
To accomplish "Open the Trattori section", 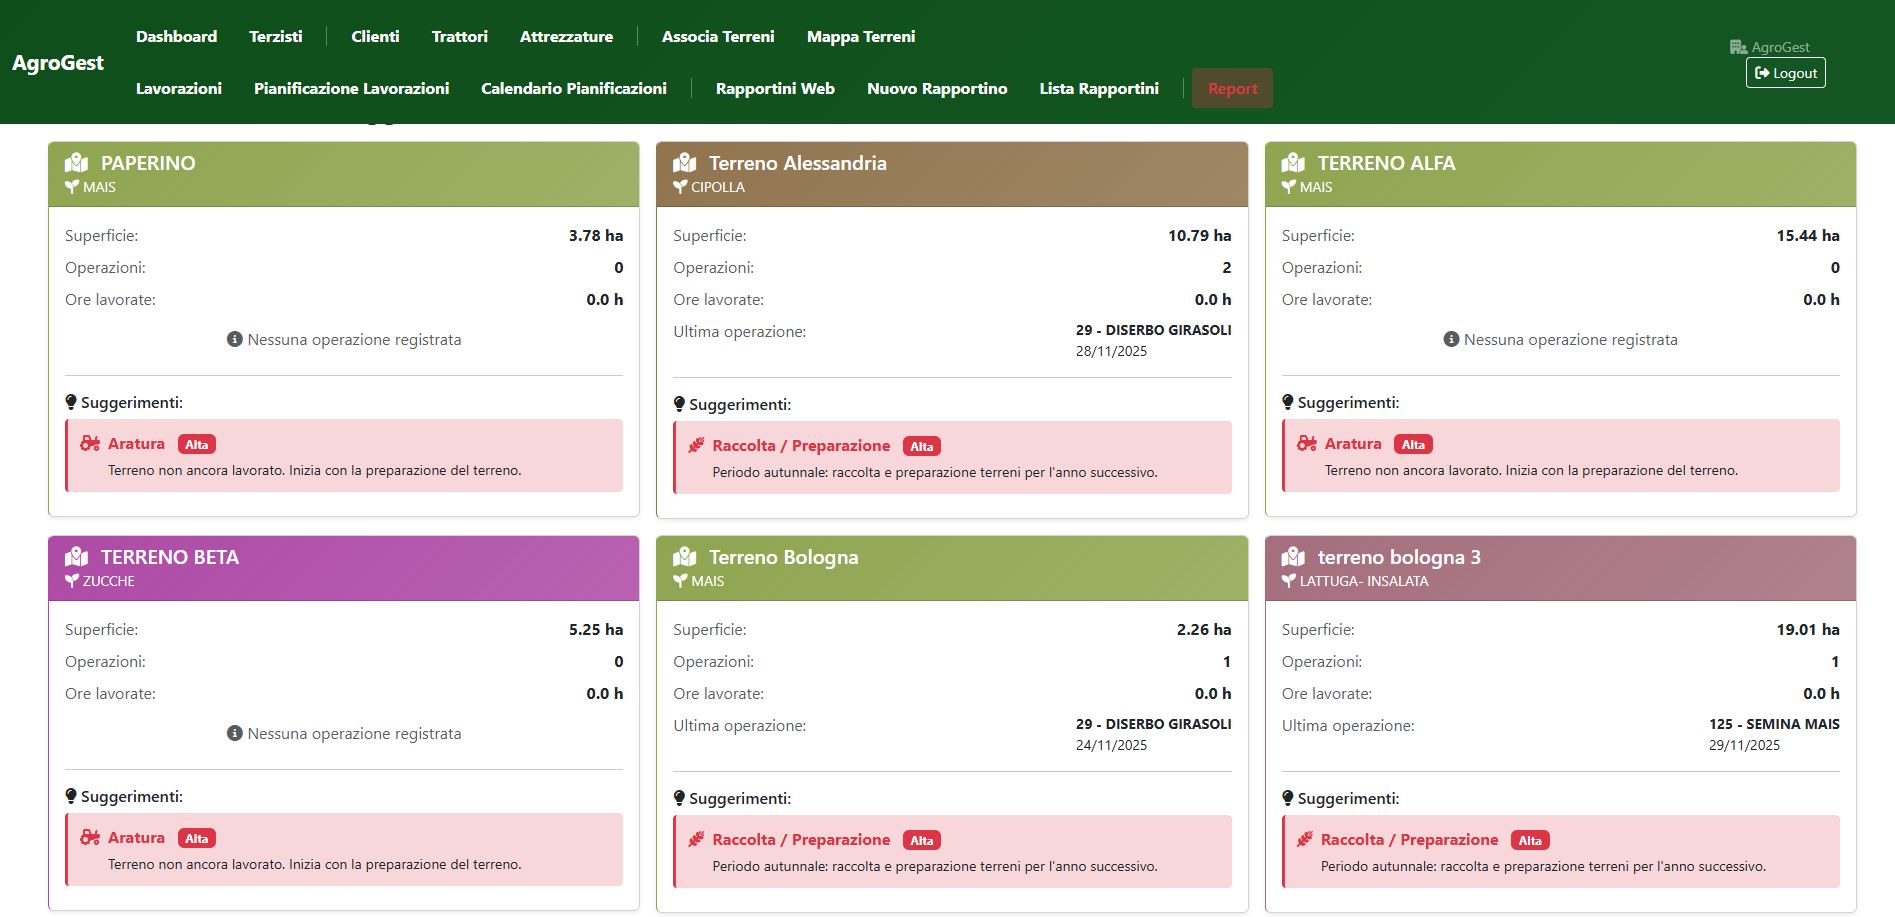I will [459, 36].
